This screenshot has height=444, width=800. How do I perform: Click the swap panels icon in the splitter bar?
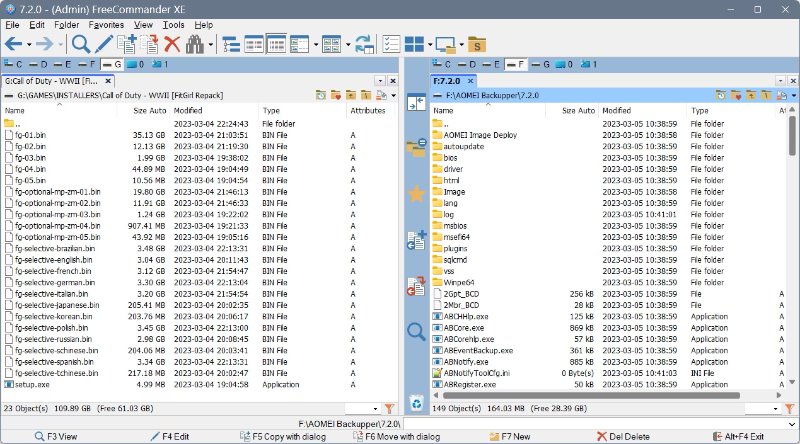coord(416,102)
